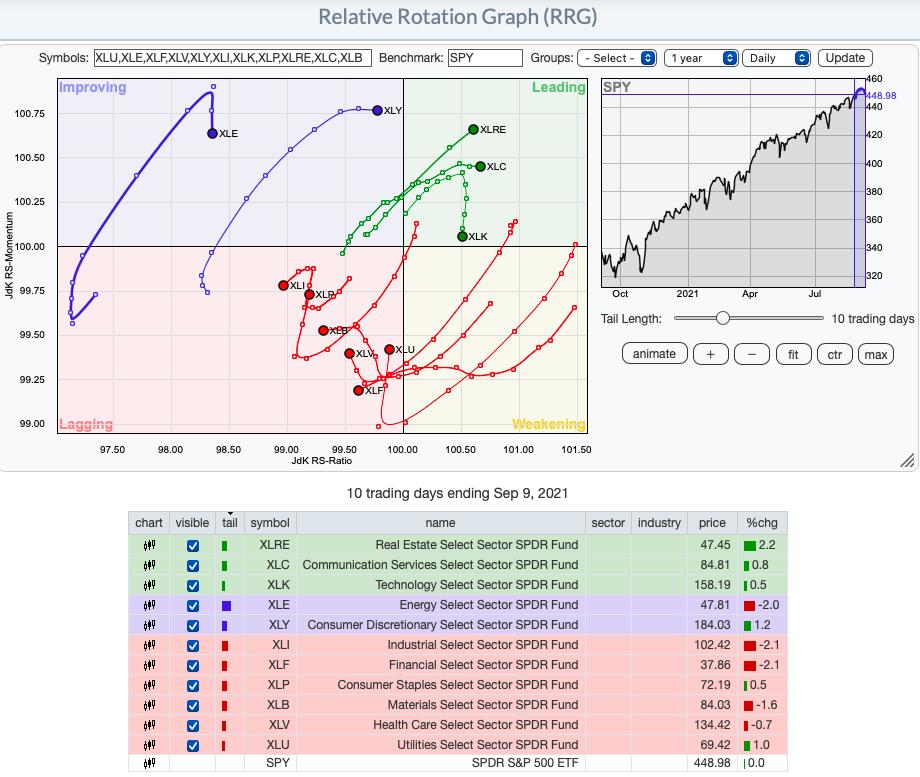
Task: Click the XLI point on the graph
Action: pyautogui.click(x=283, y=285)
